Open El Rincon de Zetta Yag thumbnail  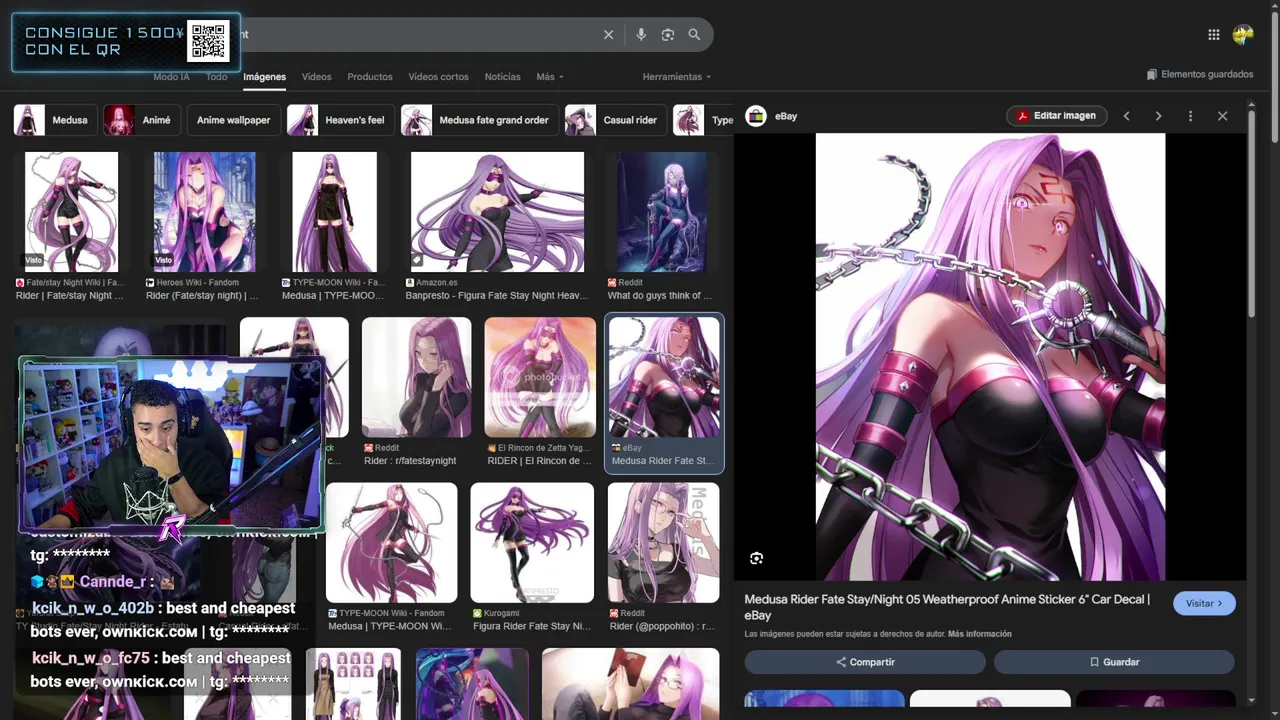[540, 377]
